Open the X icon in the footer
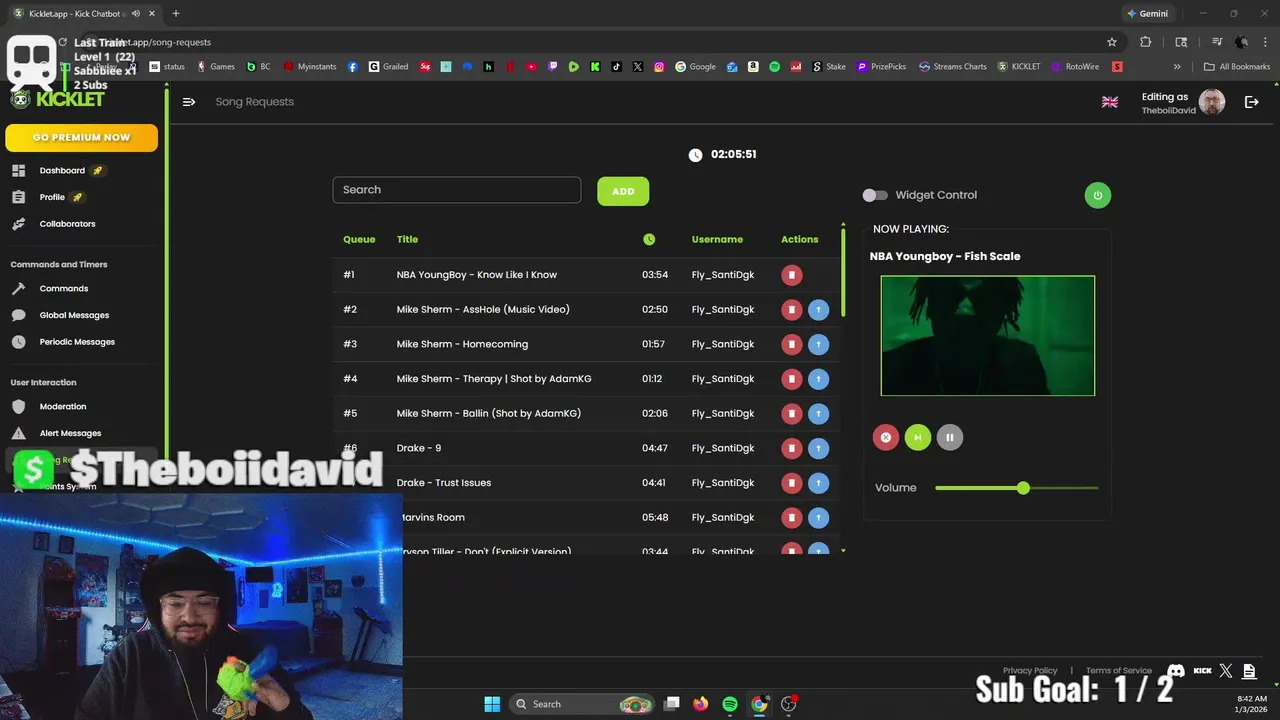 click(x=1226, y=671)
